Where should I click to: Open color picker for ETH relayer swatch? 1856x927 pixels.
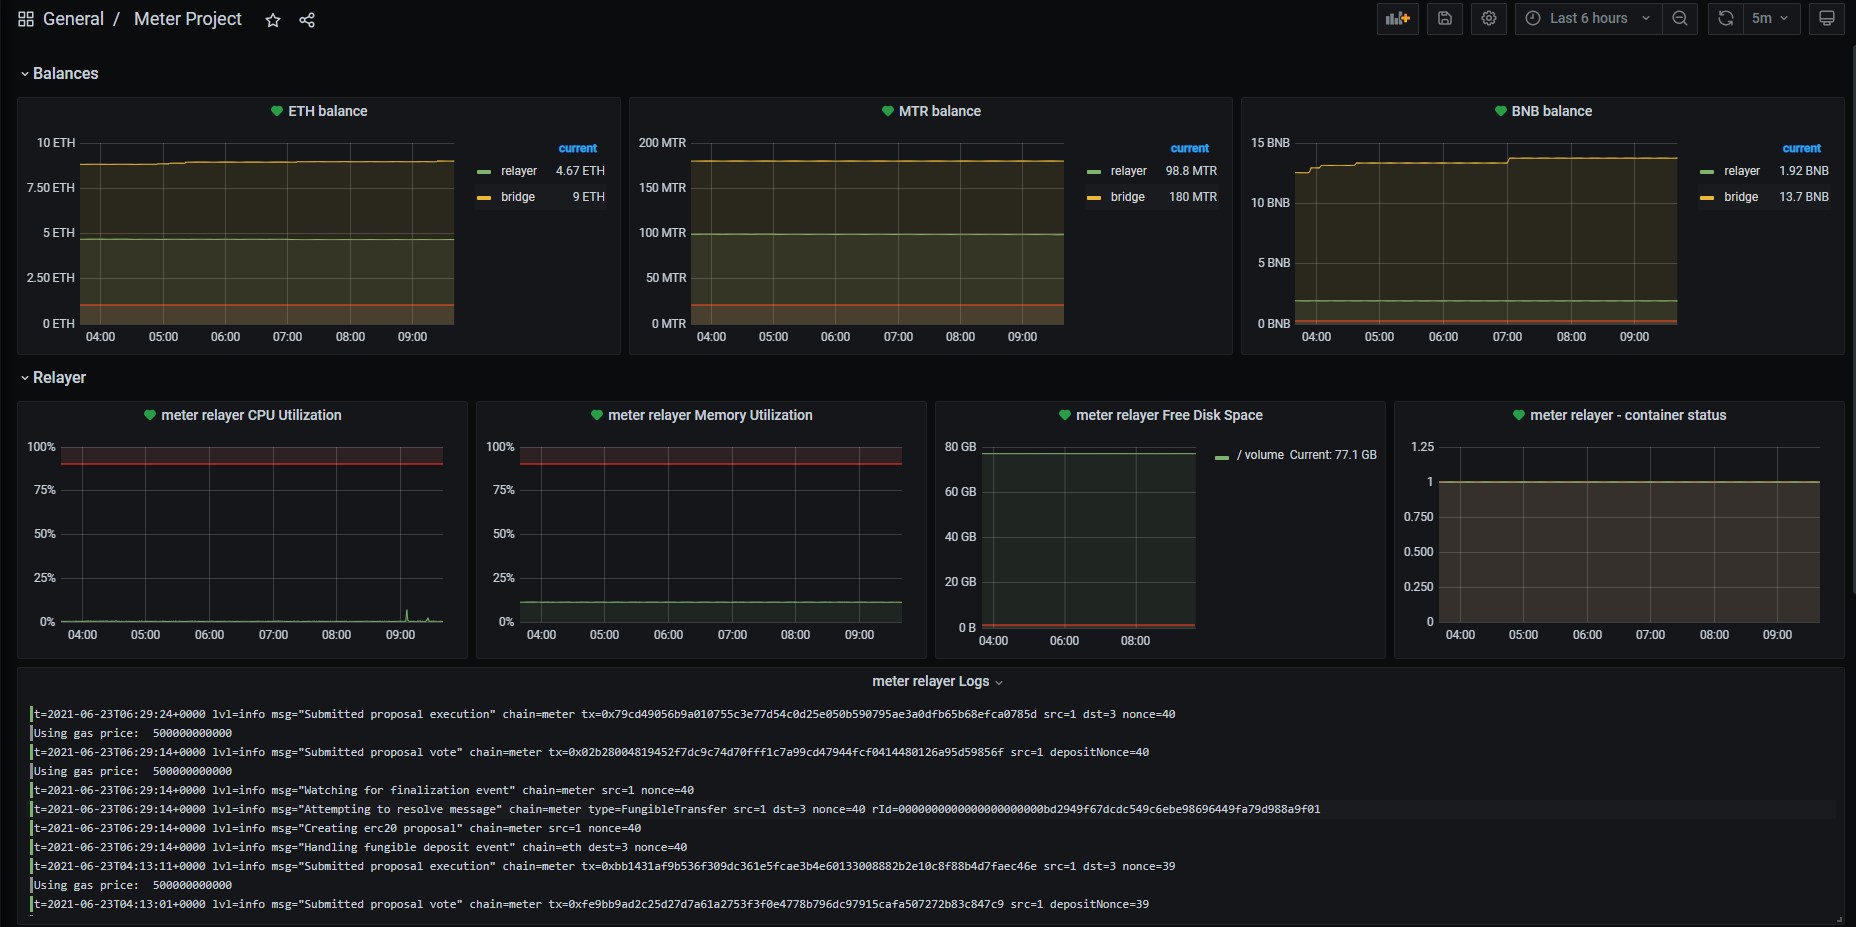coord(484,172)
